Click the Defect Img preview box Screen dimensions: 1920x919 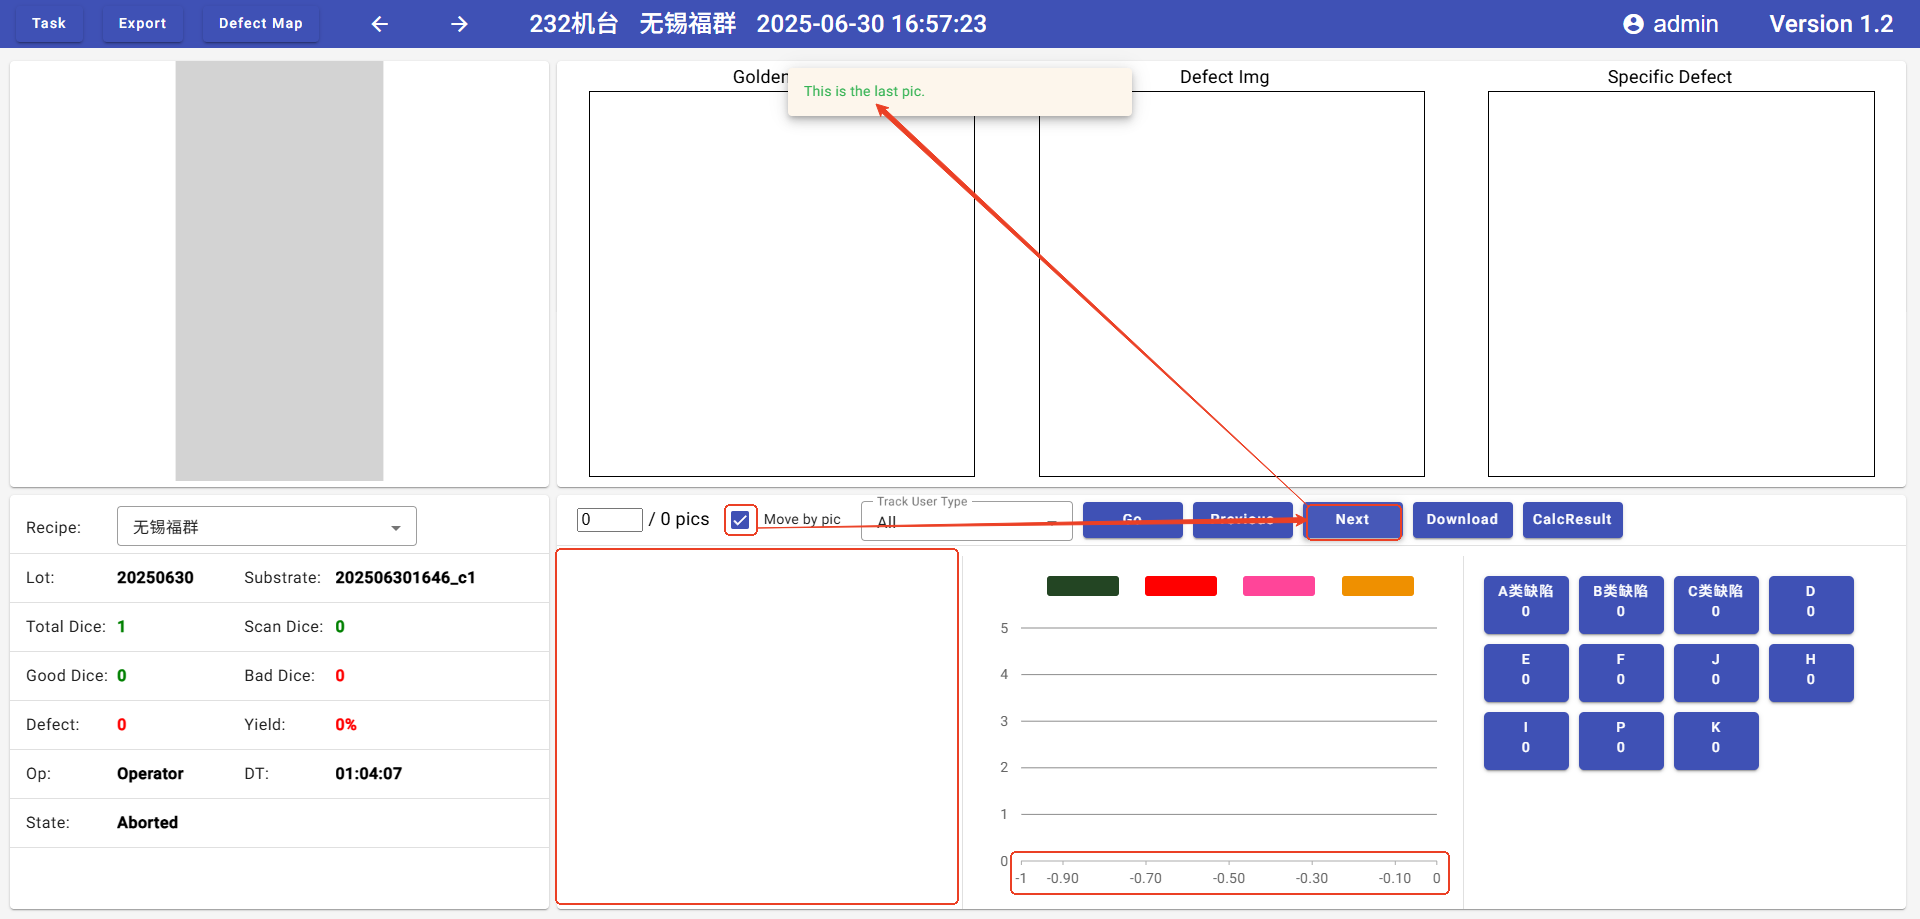tap(1232, 284)
